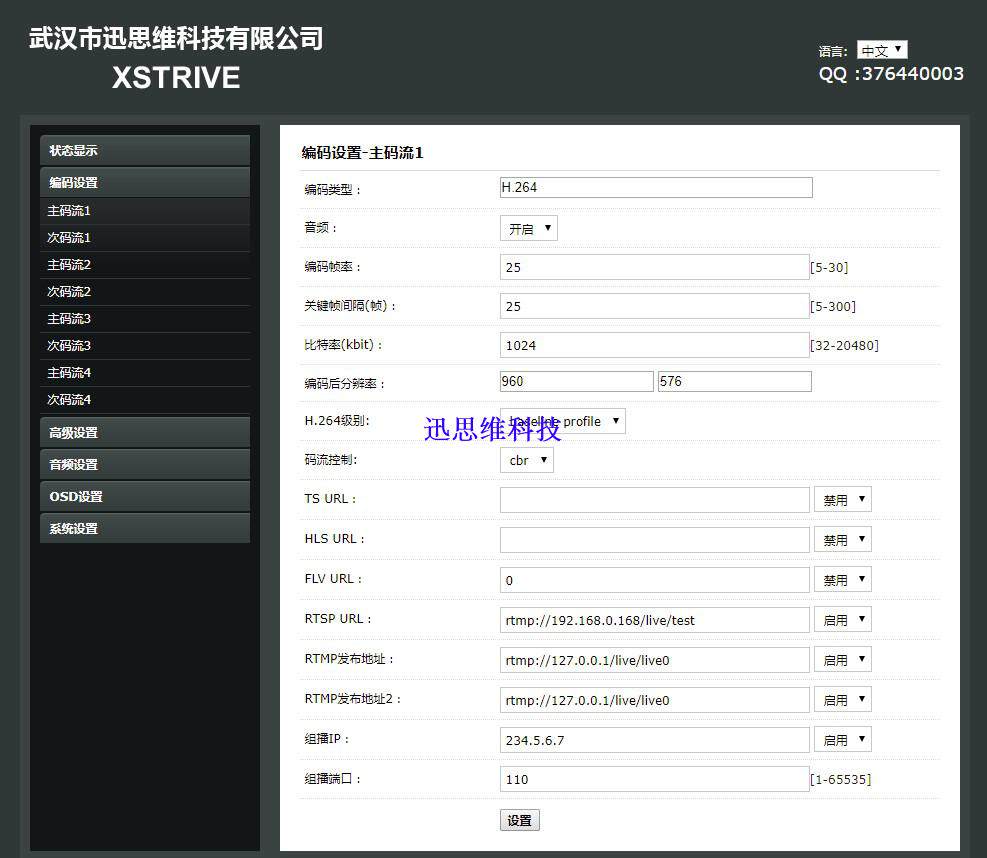
Task: Click the 比特率(kbit) input field
Action: (655, 345)
